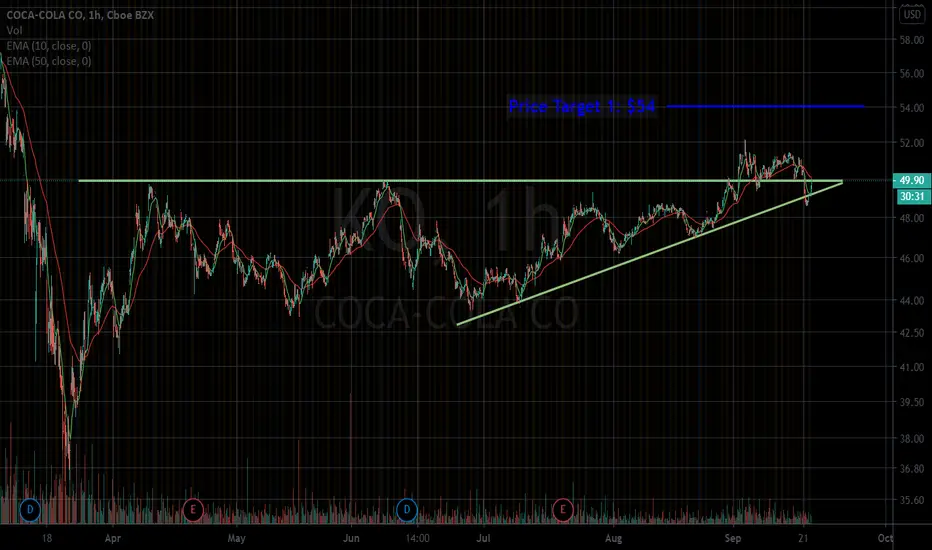Image resolution: width=932 pixels, height=550 pixels.
Task: Click the May label on time axis
Action: [x=236, y=538]
